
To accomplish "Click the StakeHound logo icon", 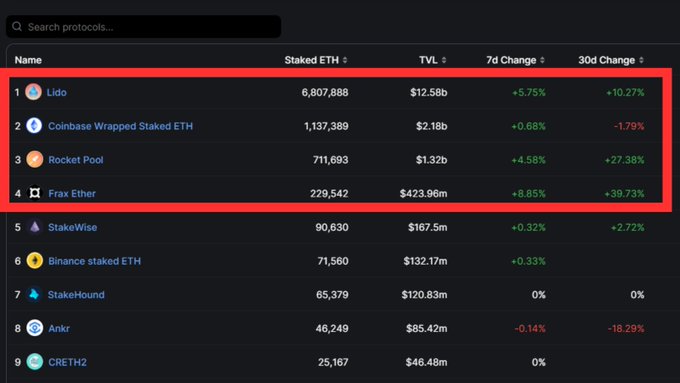I will coord(34,295).
